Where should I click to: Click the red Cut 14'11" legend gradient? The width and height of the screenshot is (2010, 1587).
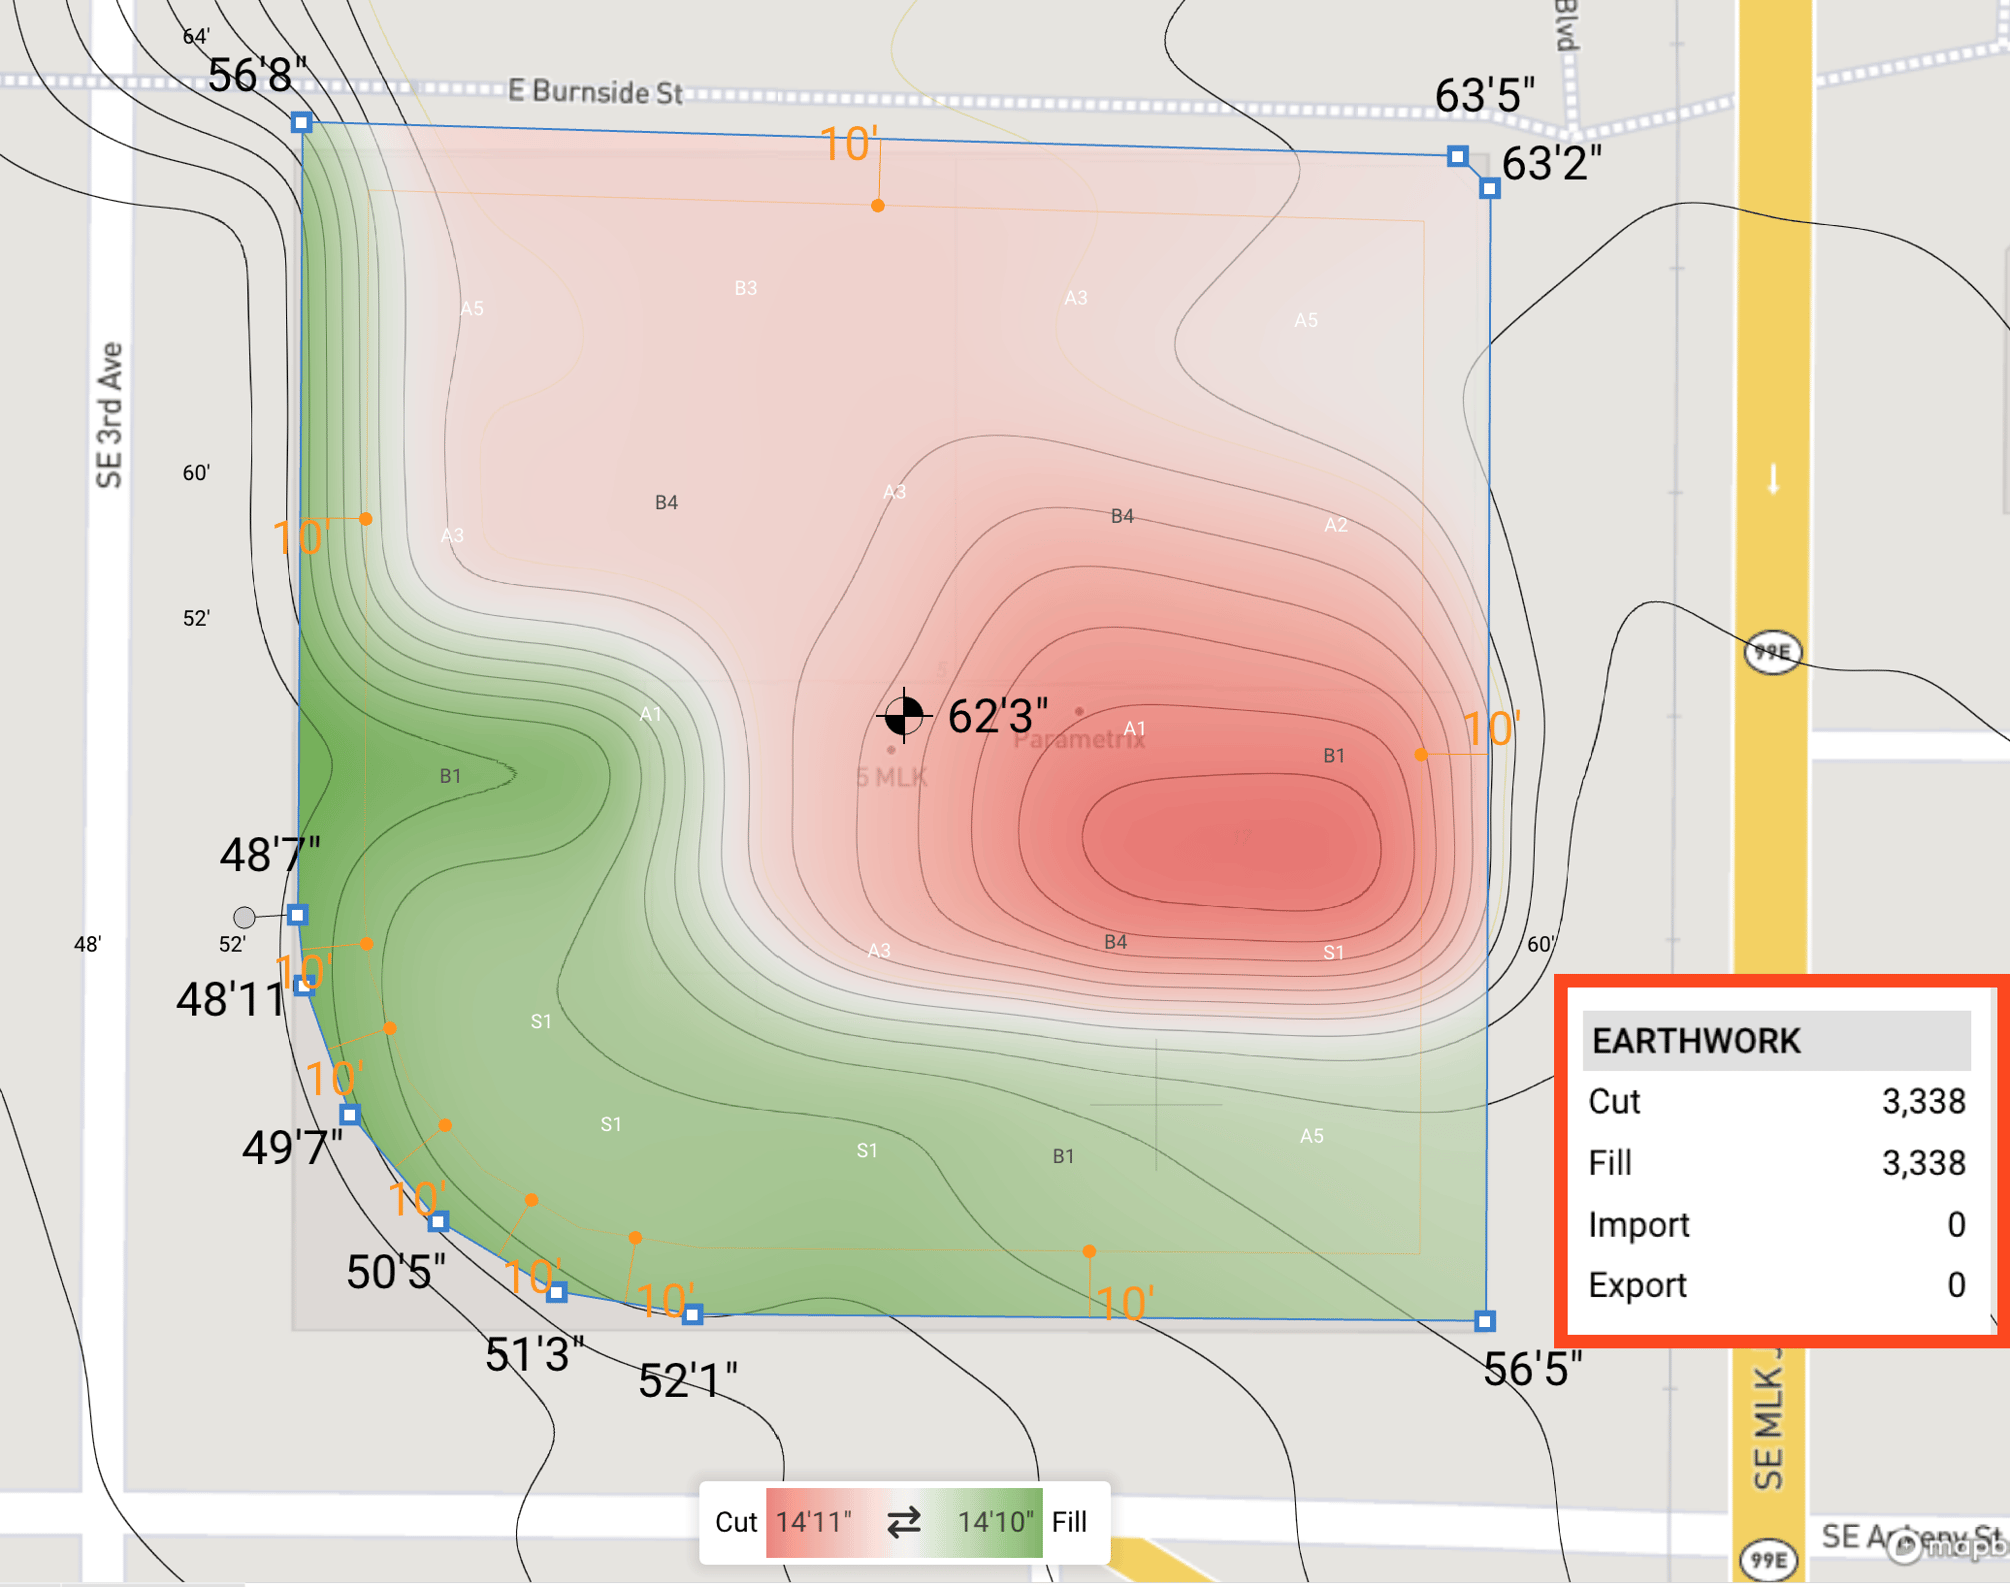(820, 1522)
